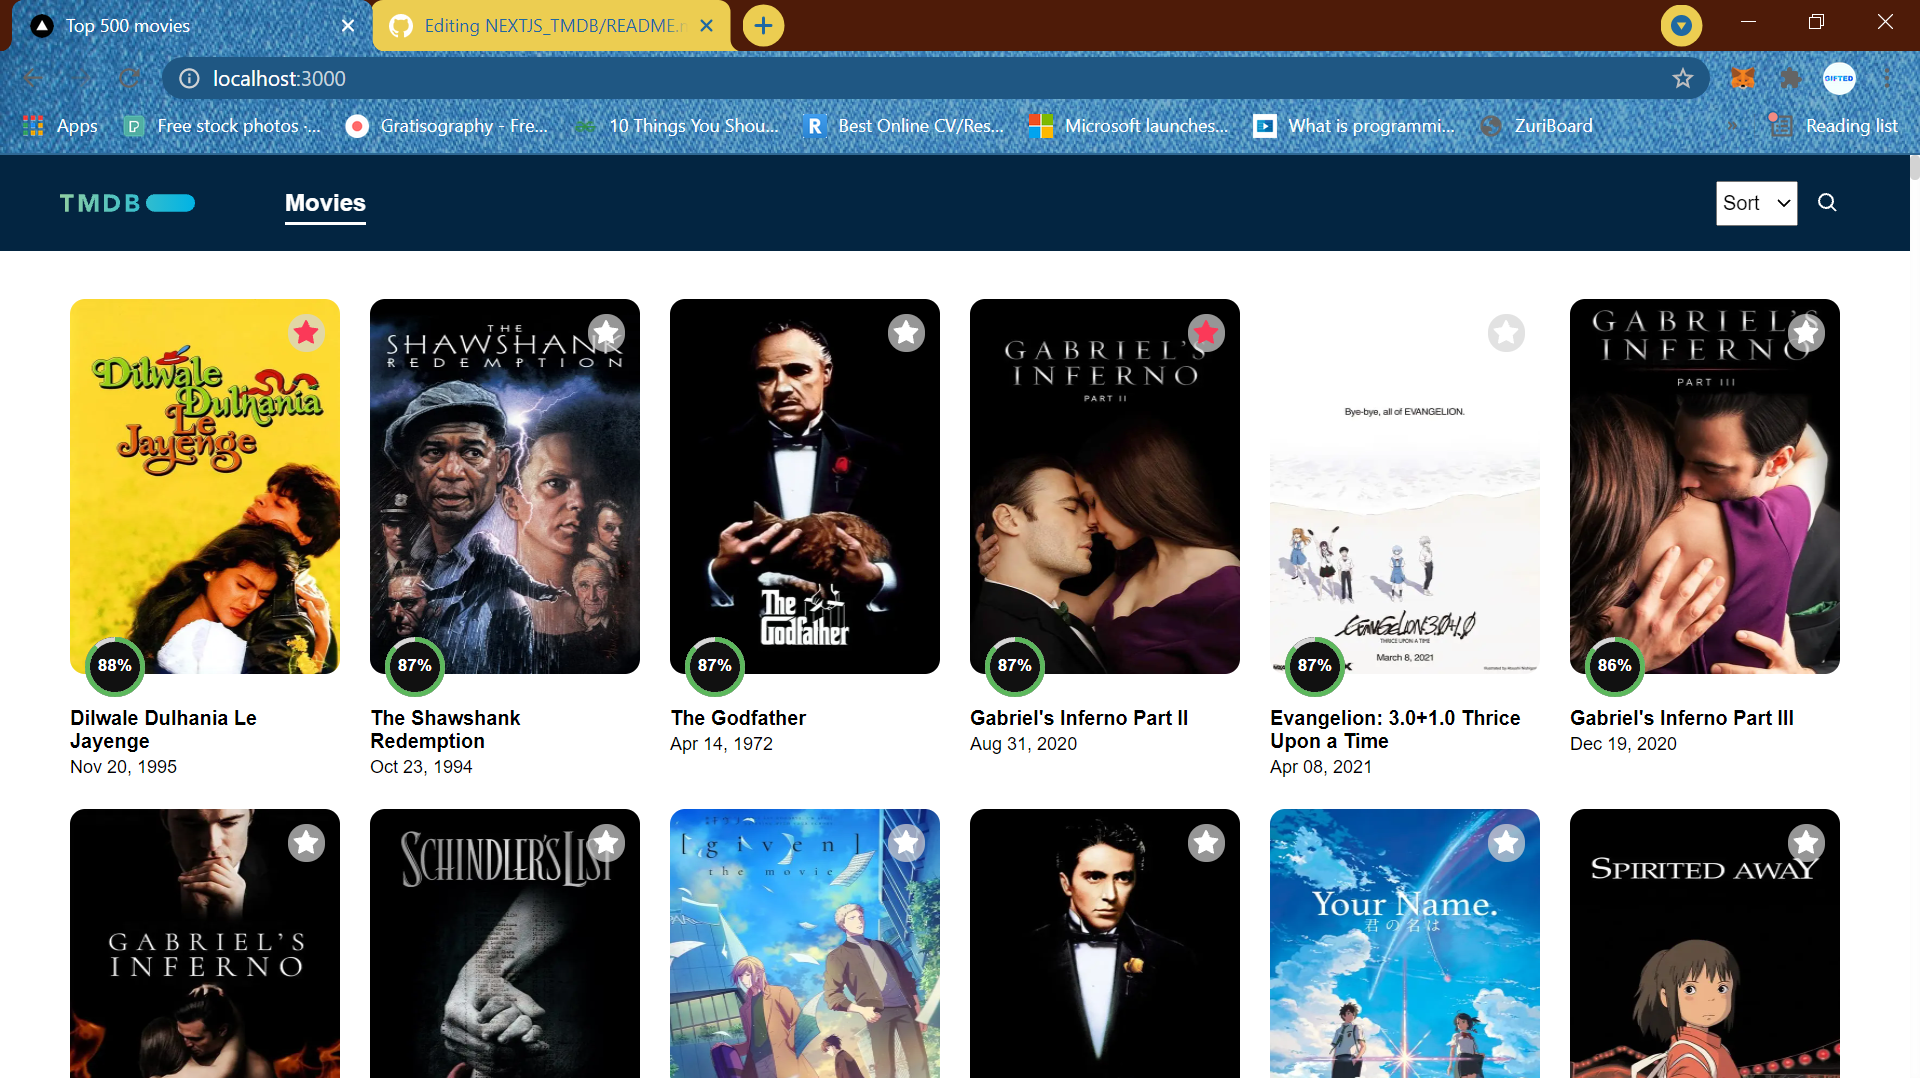
Task: Open the Microsoft launches bookmark
Action: click(1129, 126)
